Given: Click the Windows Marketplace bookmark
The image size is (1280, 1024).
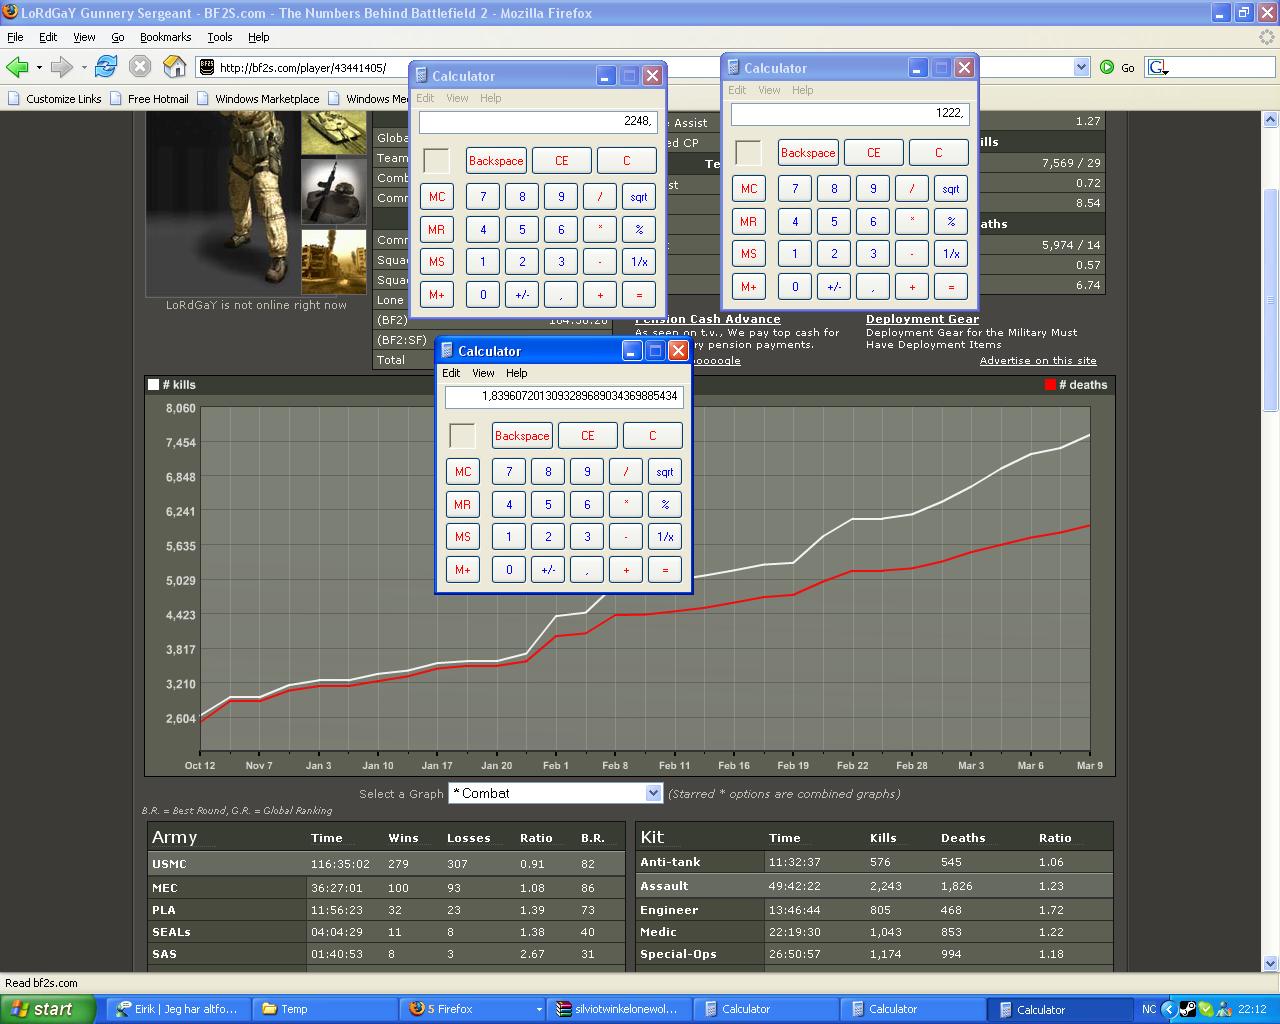Looking at the screenshot, I should [258, 98].
